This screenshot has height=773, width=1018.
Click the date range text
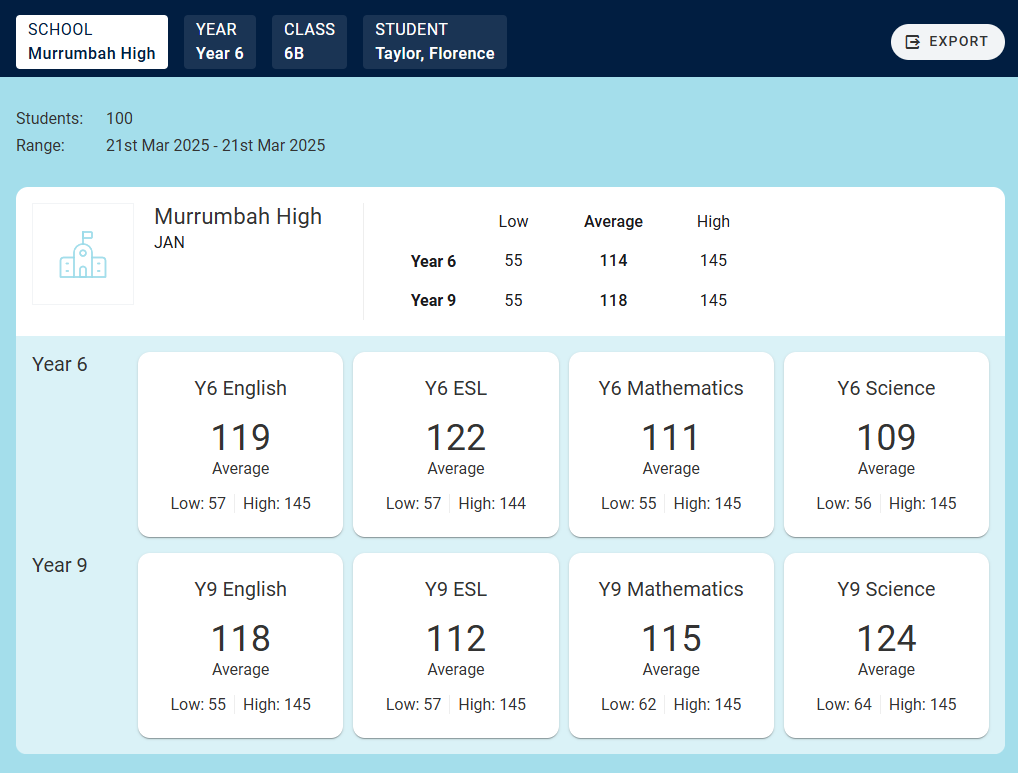click(x=215, y=146)
